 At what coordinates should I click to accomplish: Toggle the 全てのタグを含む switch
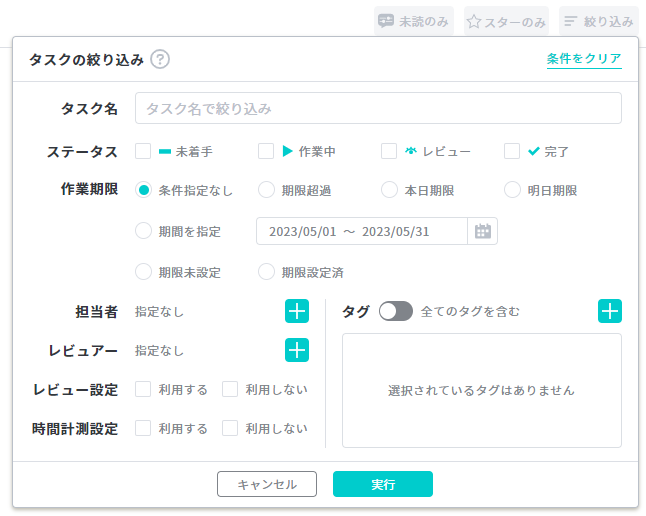point(396,311)
